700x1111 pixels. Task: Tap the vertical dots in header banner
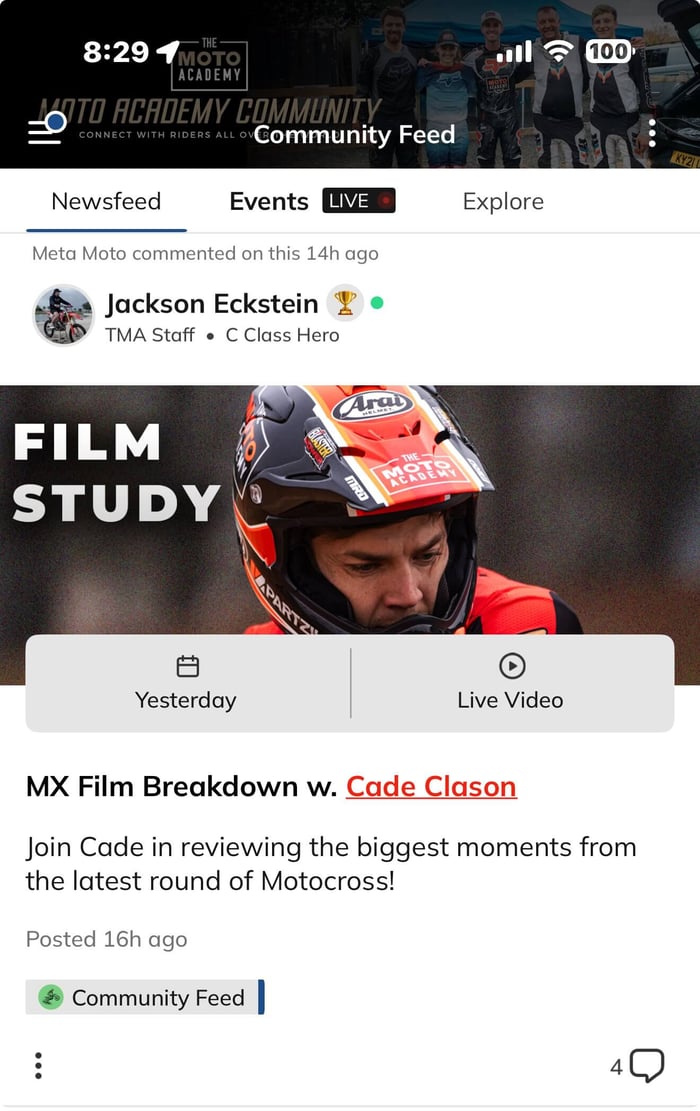click(x=652, y=133)
